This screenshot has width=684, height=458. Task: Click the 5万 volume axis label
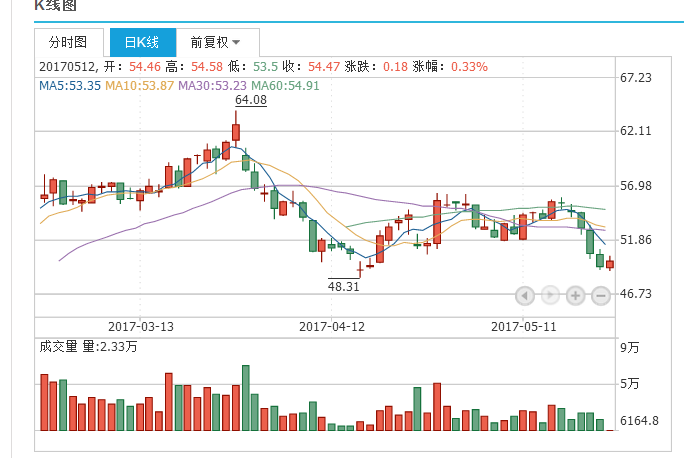pyautogui.click(x=629, y=384)
